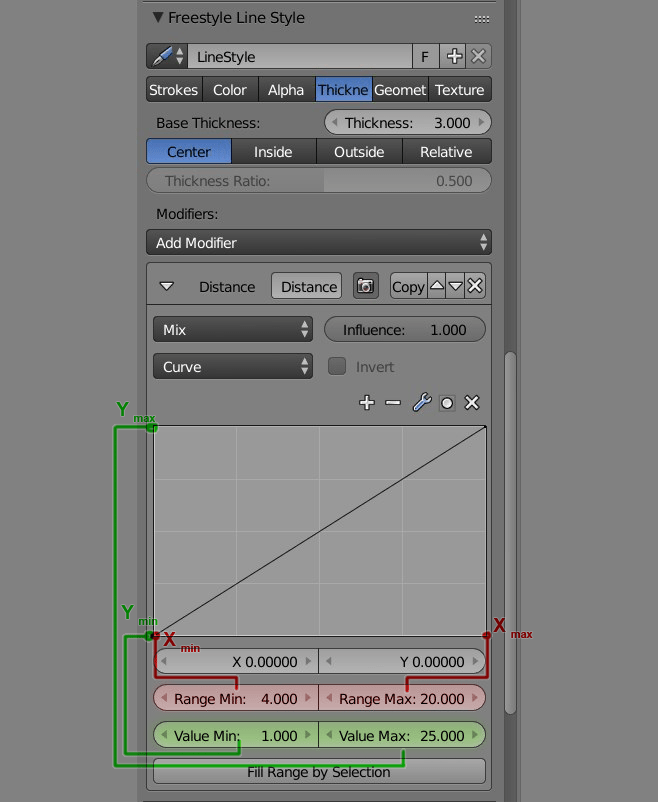Open the Curve mapping type dropdown

click(233, 366)
